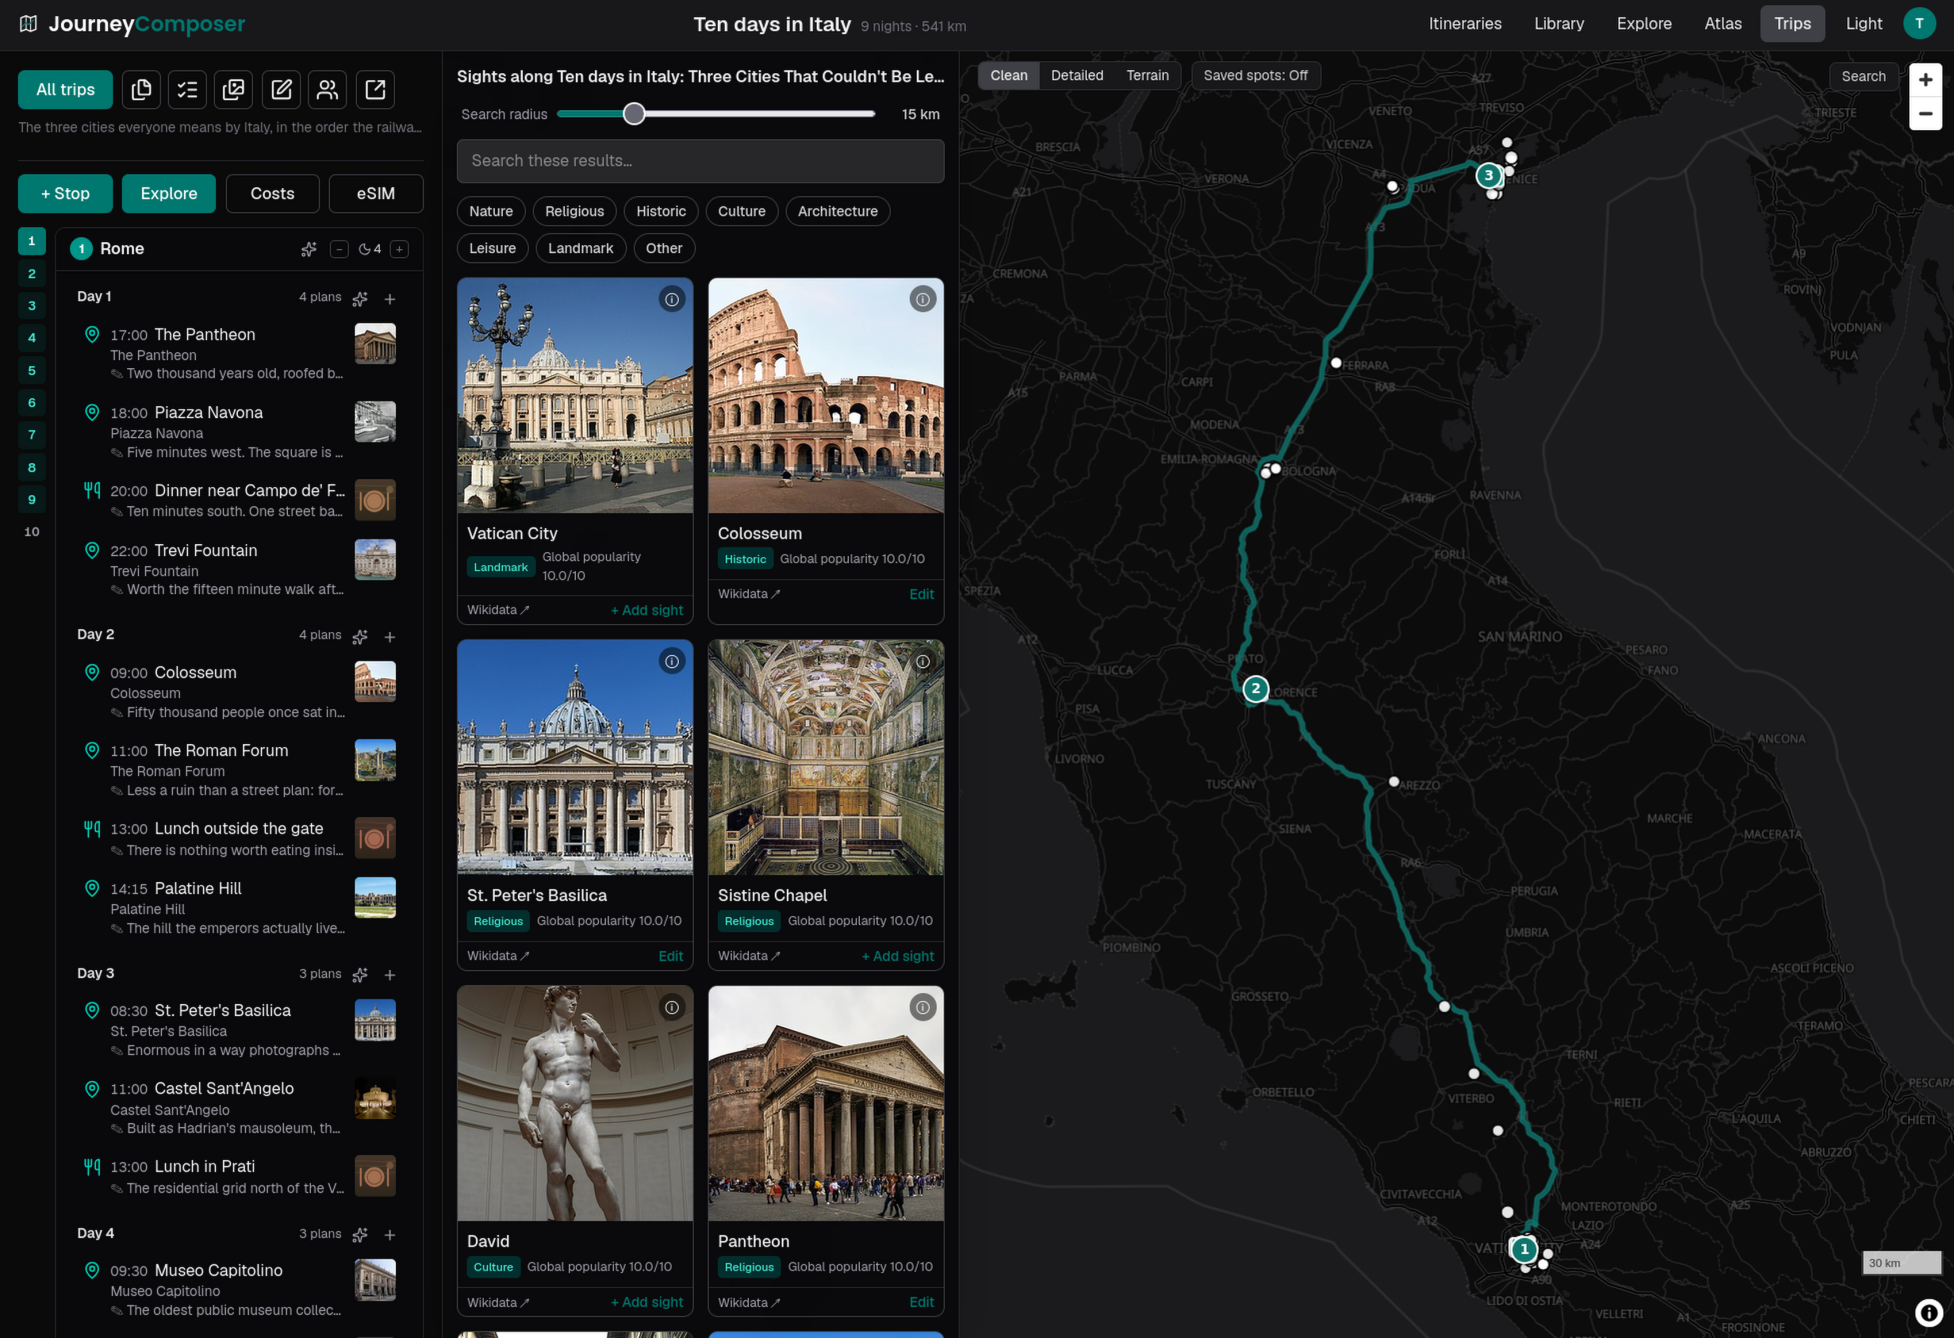Click the Search radius slider handle
1954x1338 pixels.
click(634, 114)
